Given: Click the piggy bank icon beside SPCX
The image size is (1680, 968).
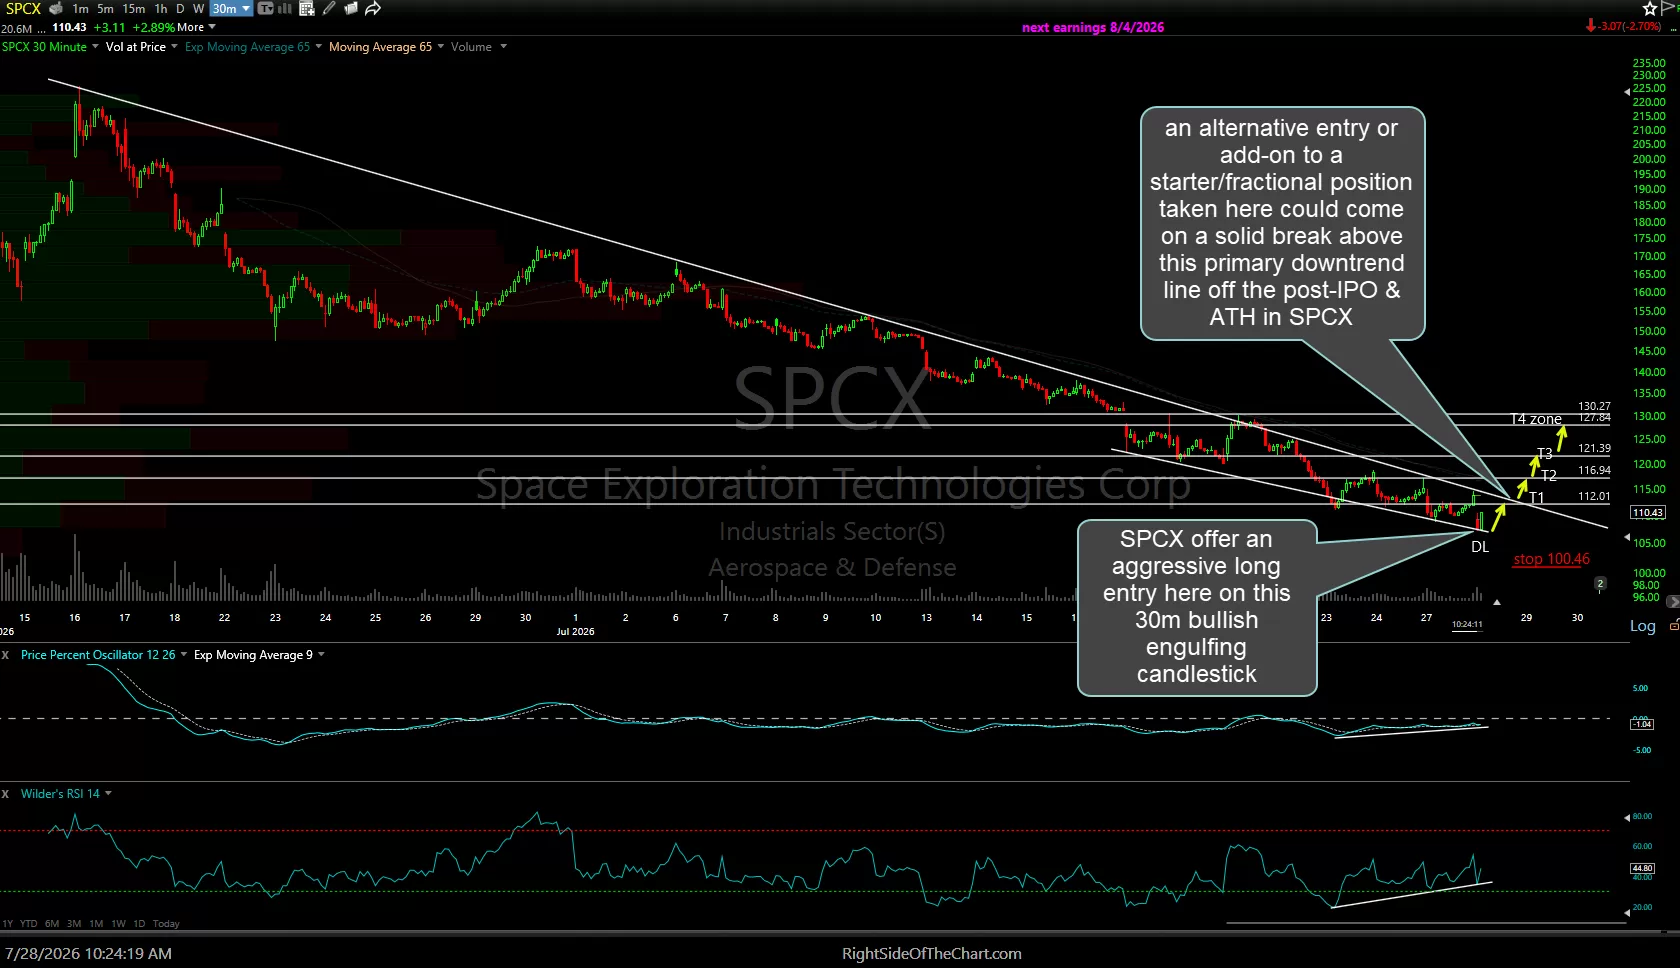Looking at the screenshot, I should click(56, 9).
